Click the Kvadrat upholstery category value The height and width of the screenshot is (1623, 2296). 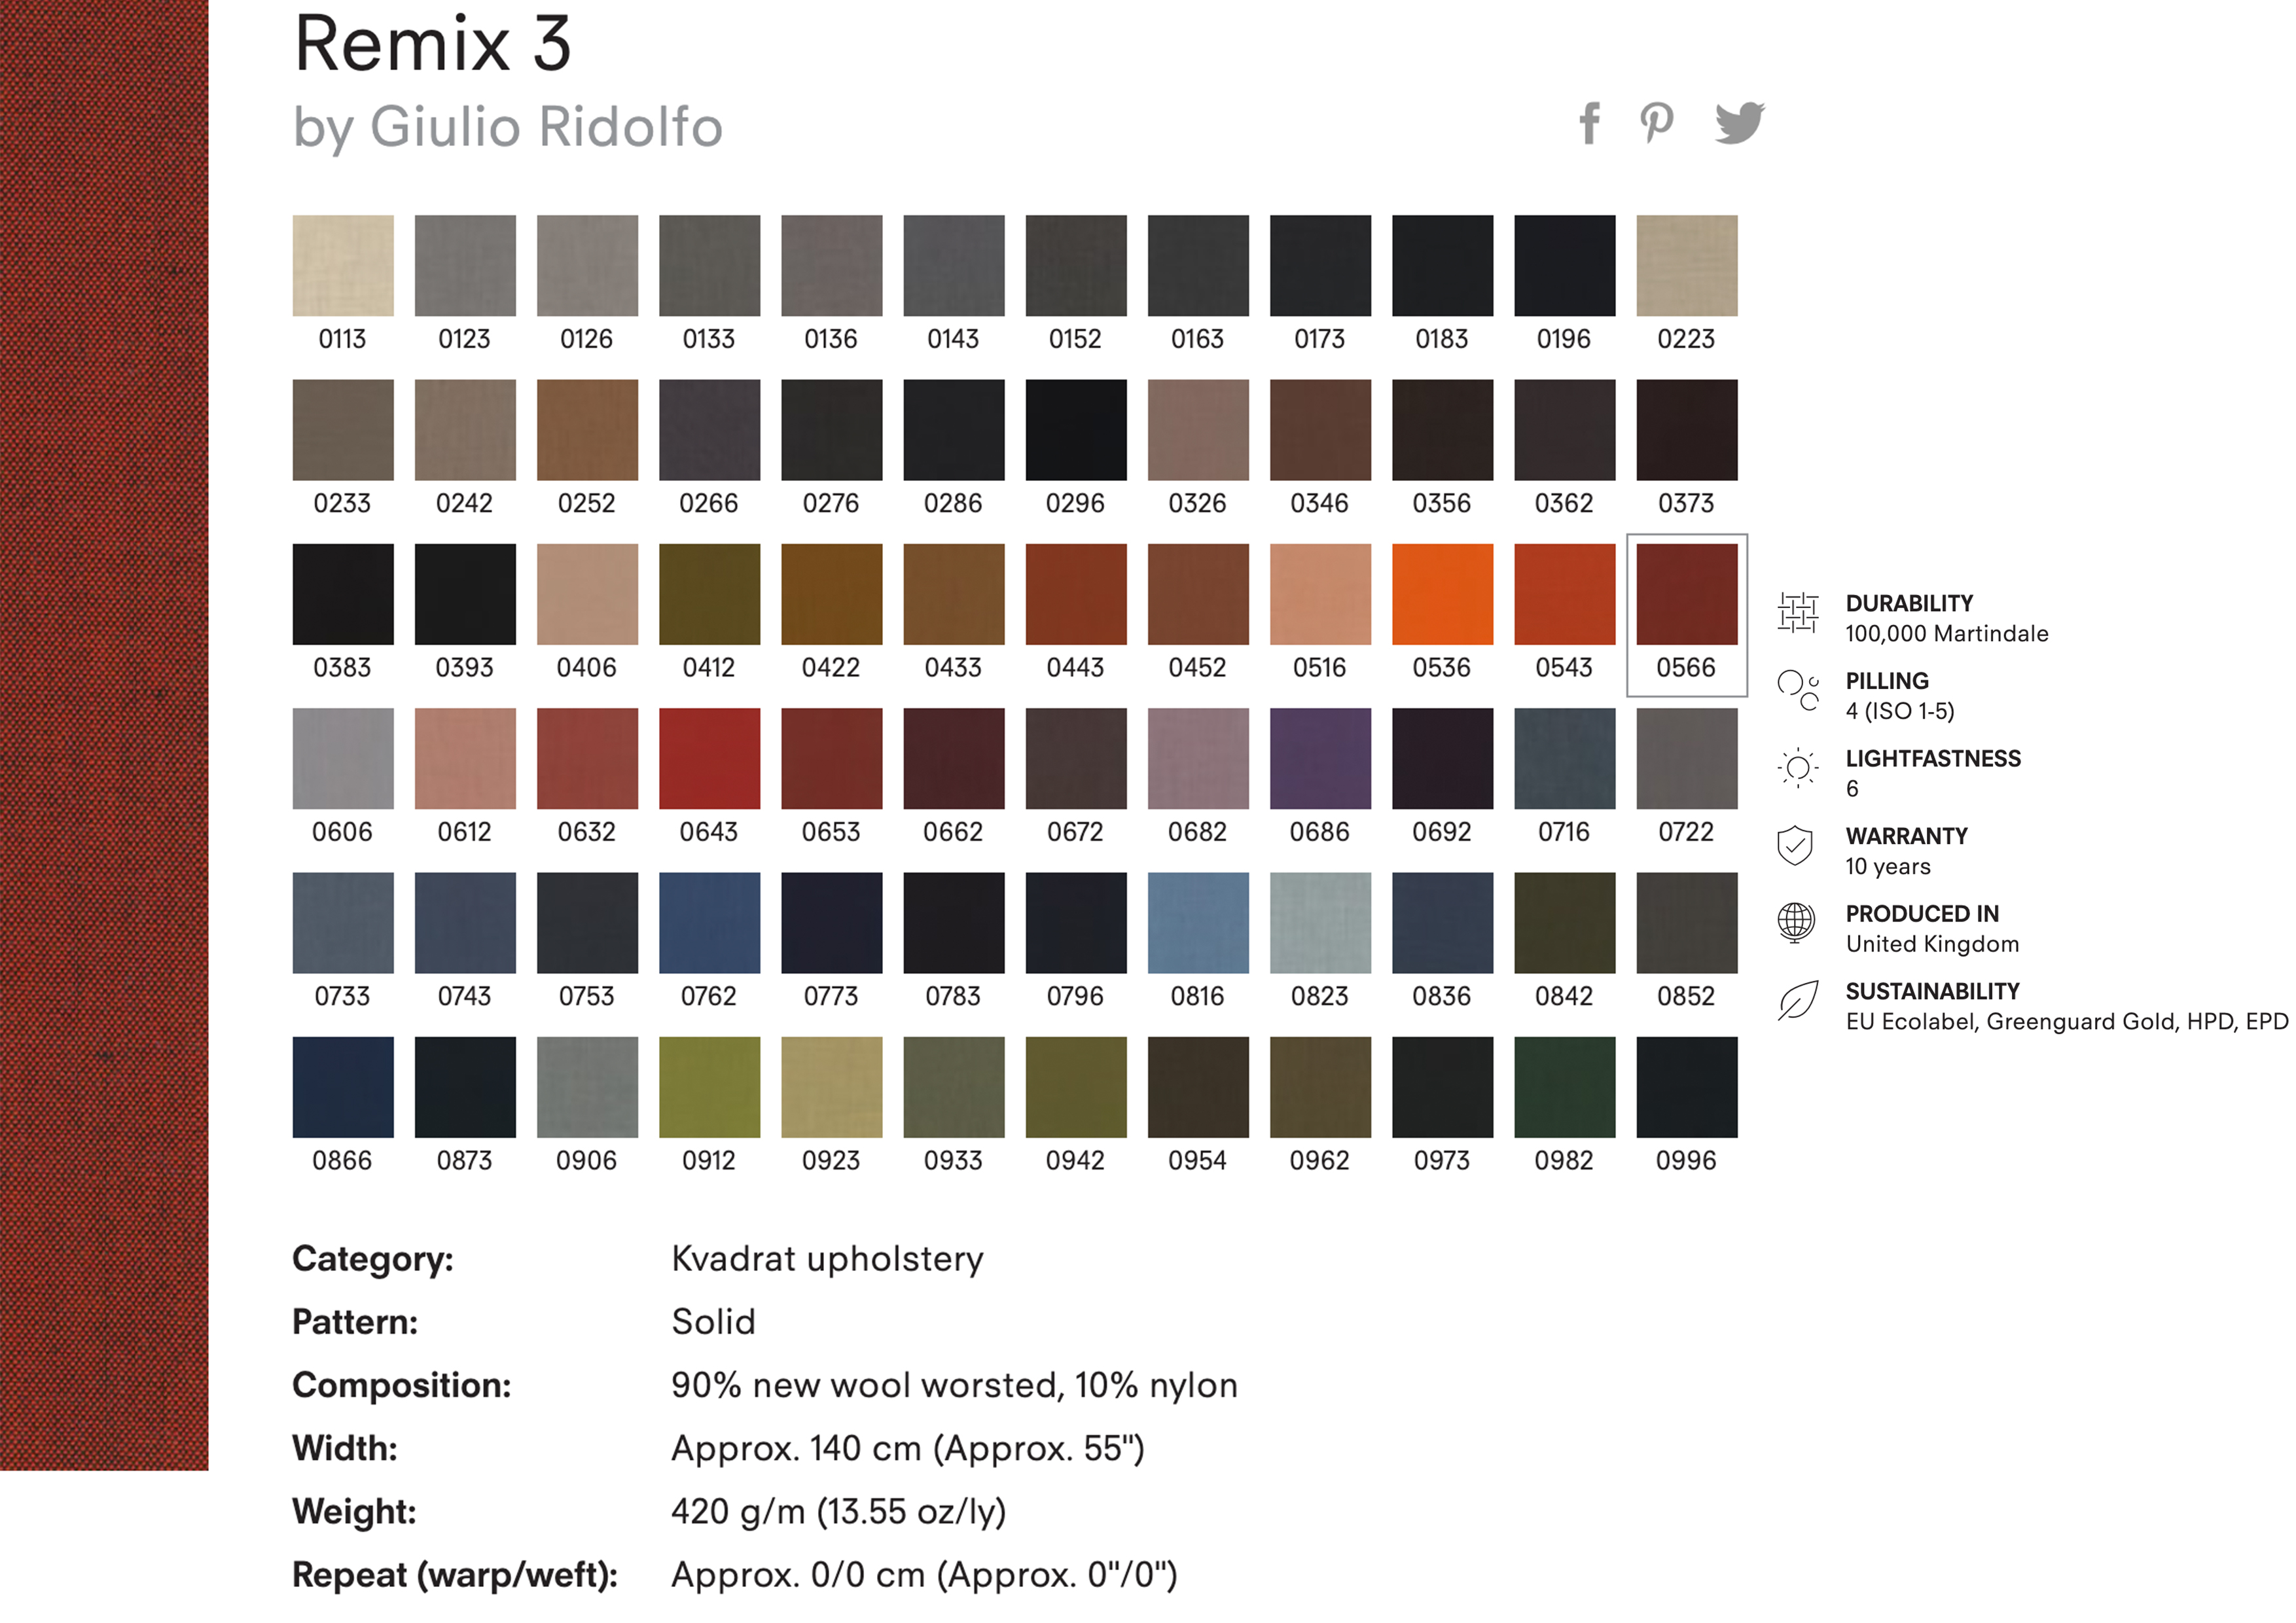(x=827, y=1259)
